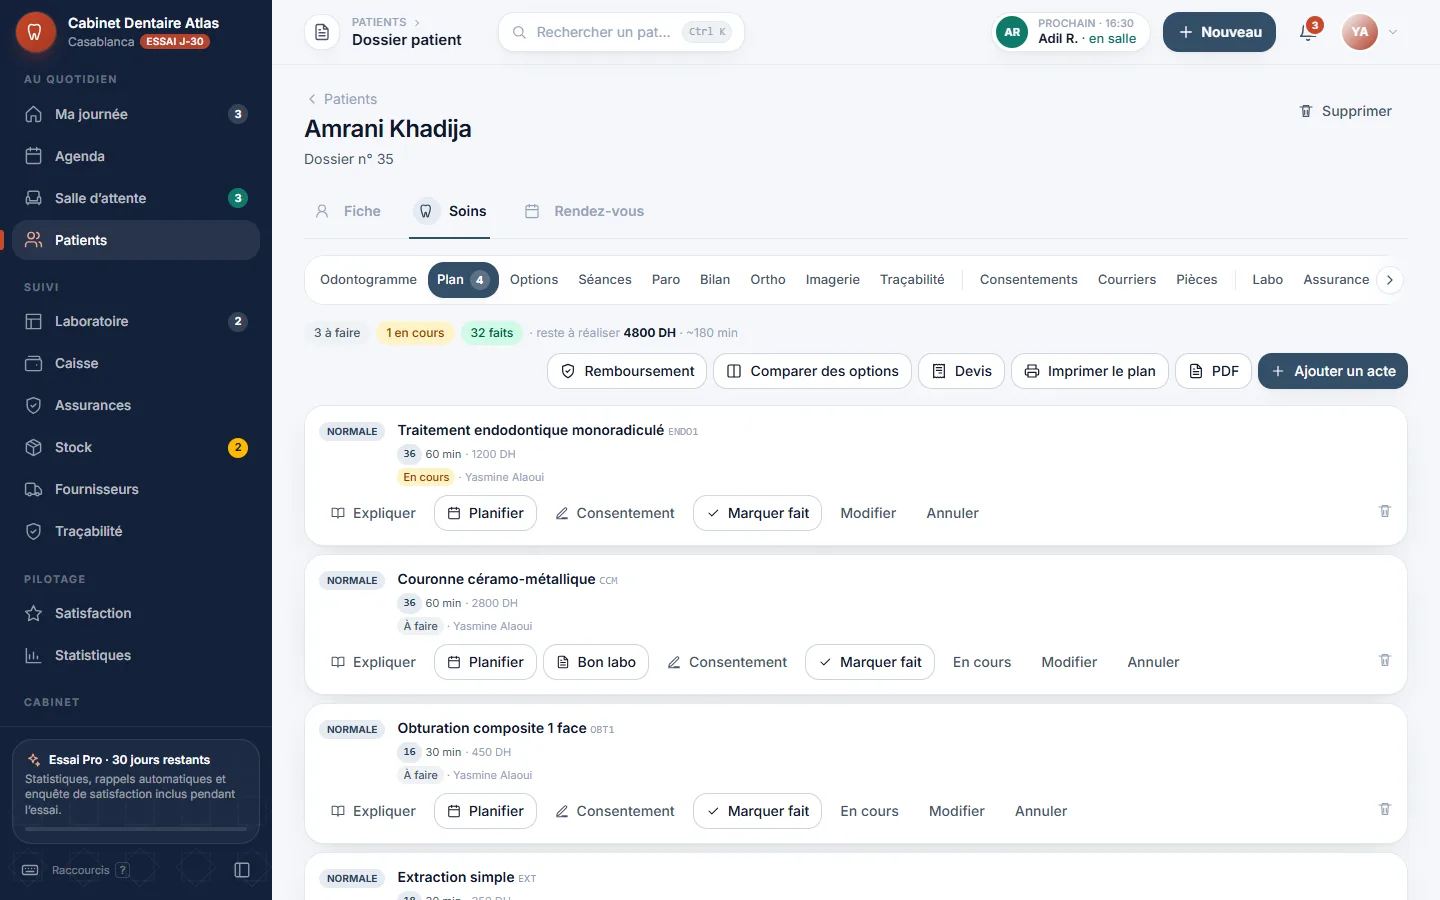Click the Nouveau button
1440x900 pixels.
click(1219, 32)
